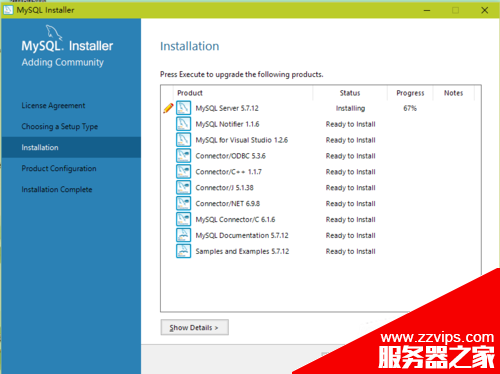Click the MySQL Installer title bar icon
This screenshot has width=500, height=374.
point(8,10)
